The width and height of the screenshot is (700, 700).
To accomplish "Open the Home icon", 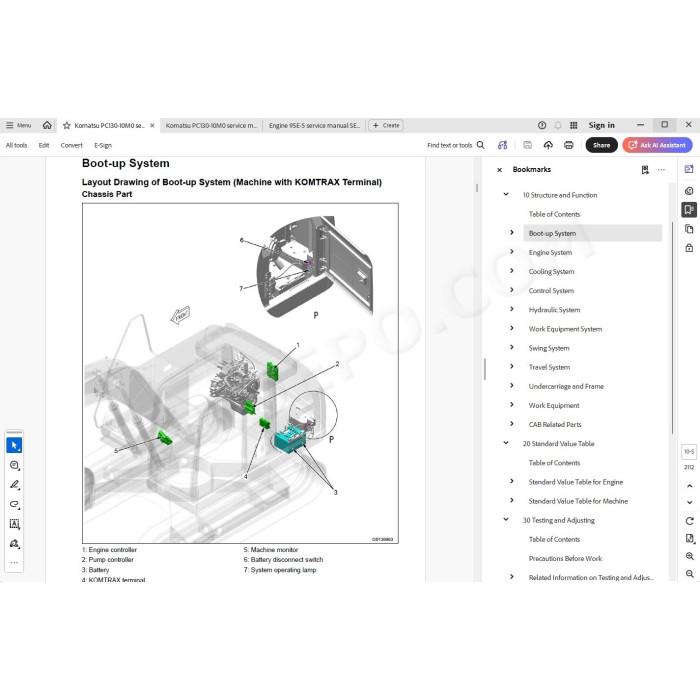I will 47,125.
